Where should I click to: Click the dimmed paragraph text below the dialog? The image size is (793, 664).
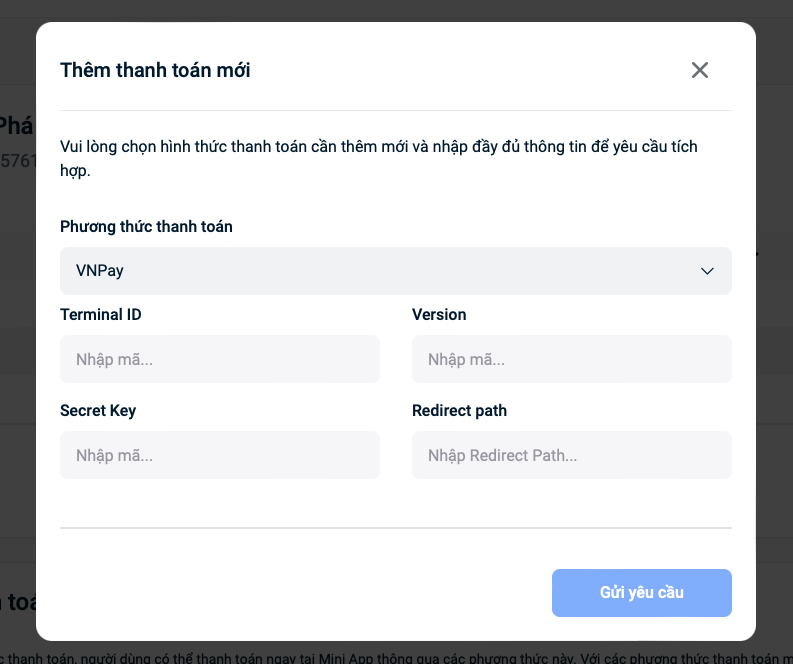click(x=400, y=655)
